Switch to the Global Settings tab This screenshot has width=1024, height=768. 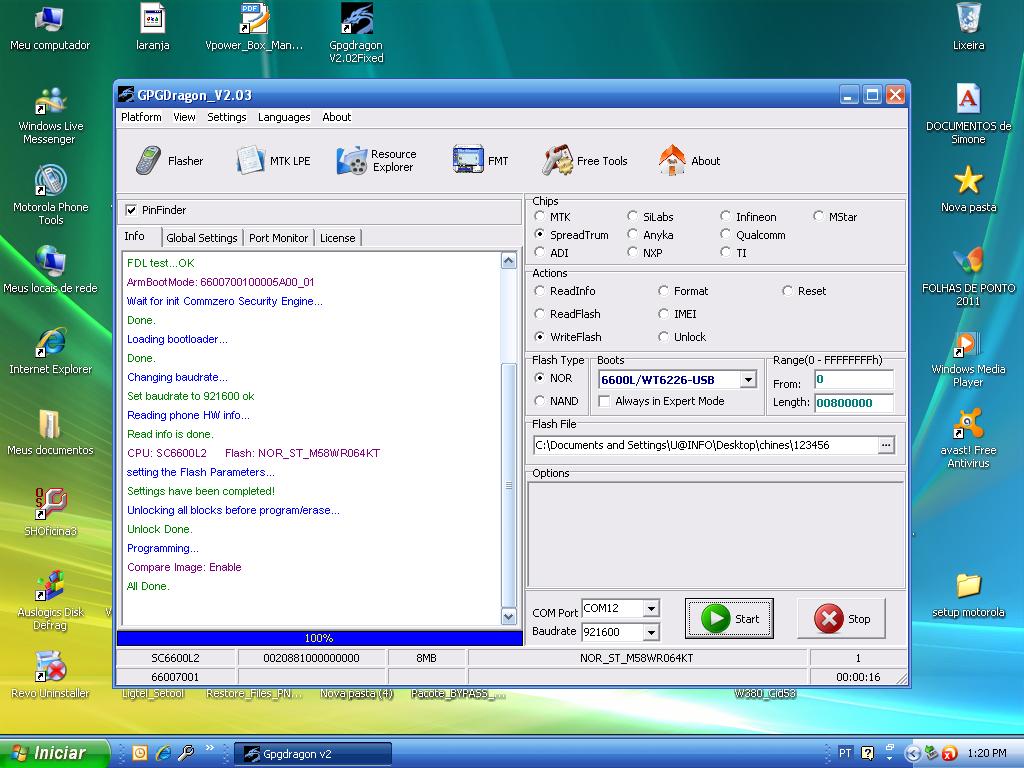tap(202, 238)
